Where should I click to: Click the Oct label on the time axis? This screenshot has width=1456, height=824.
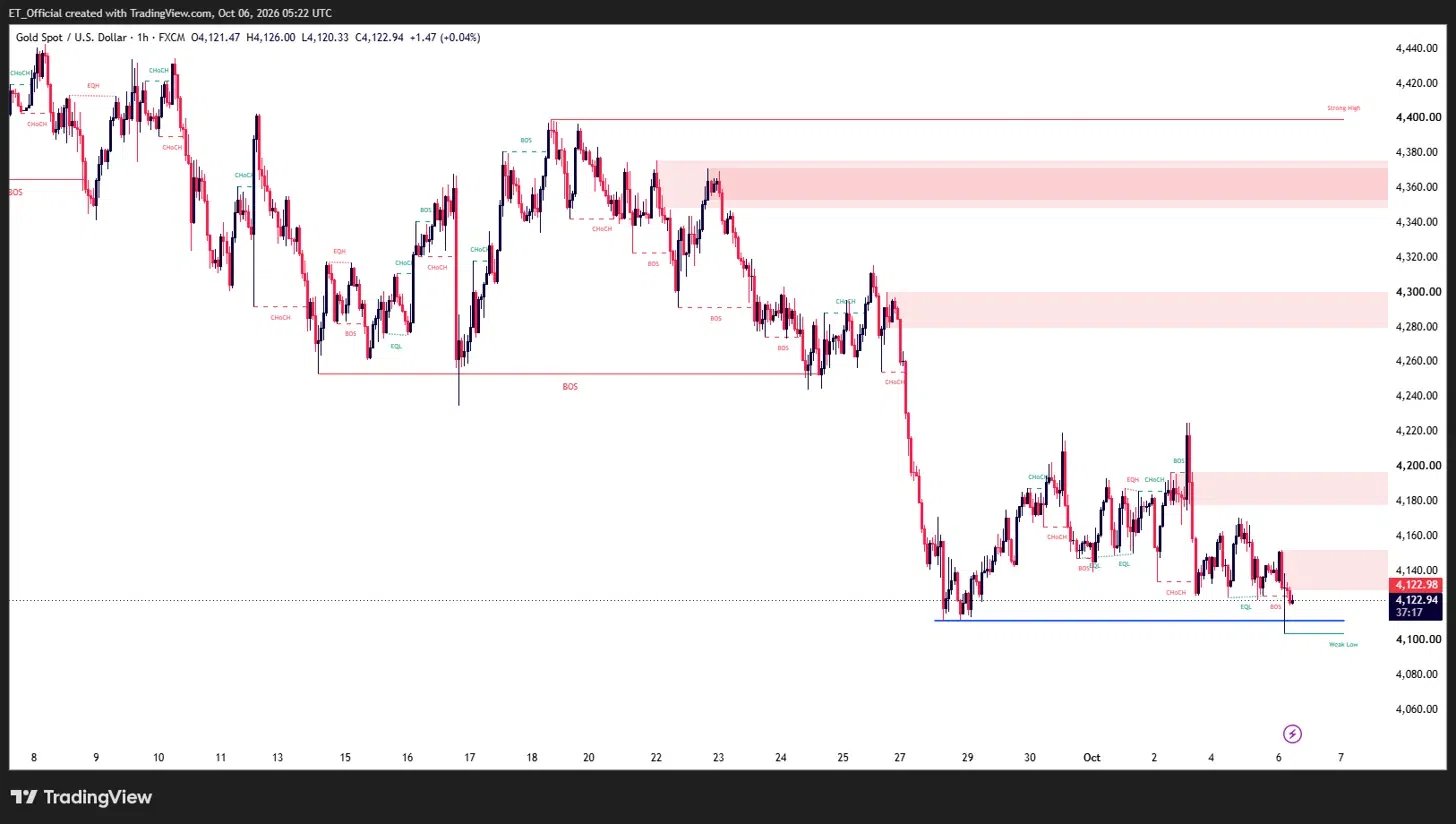pos(1092,758)
